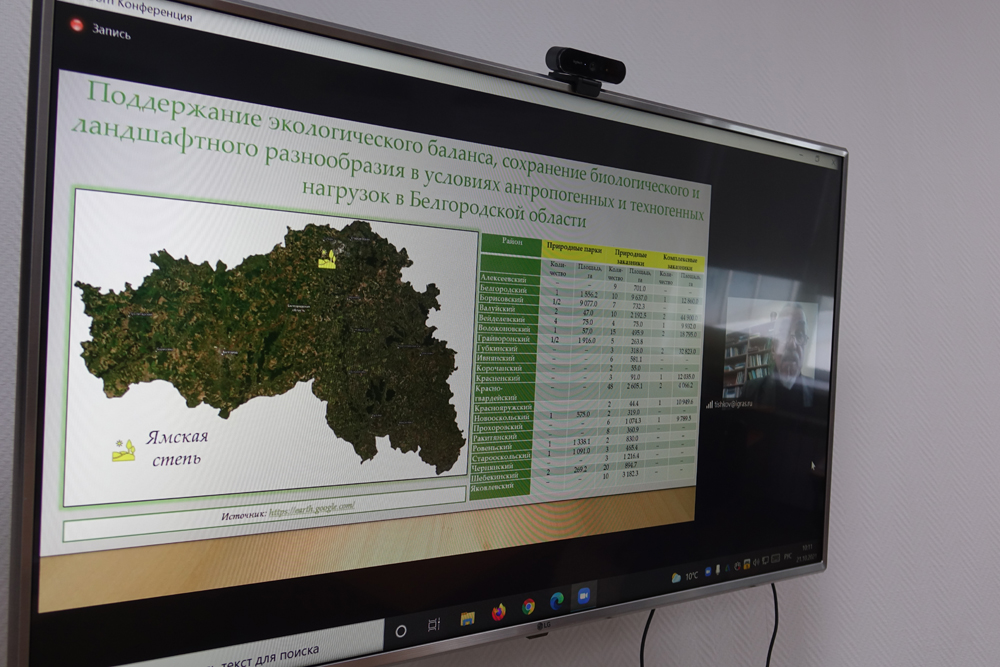Image resolution: width=1000 pixels, height=667 pixels.
Task: Click the Комплексные заказники column header
Action: [680, 263]
